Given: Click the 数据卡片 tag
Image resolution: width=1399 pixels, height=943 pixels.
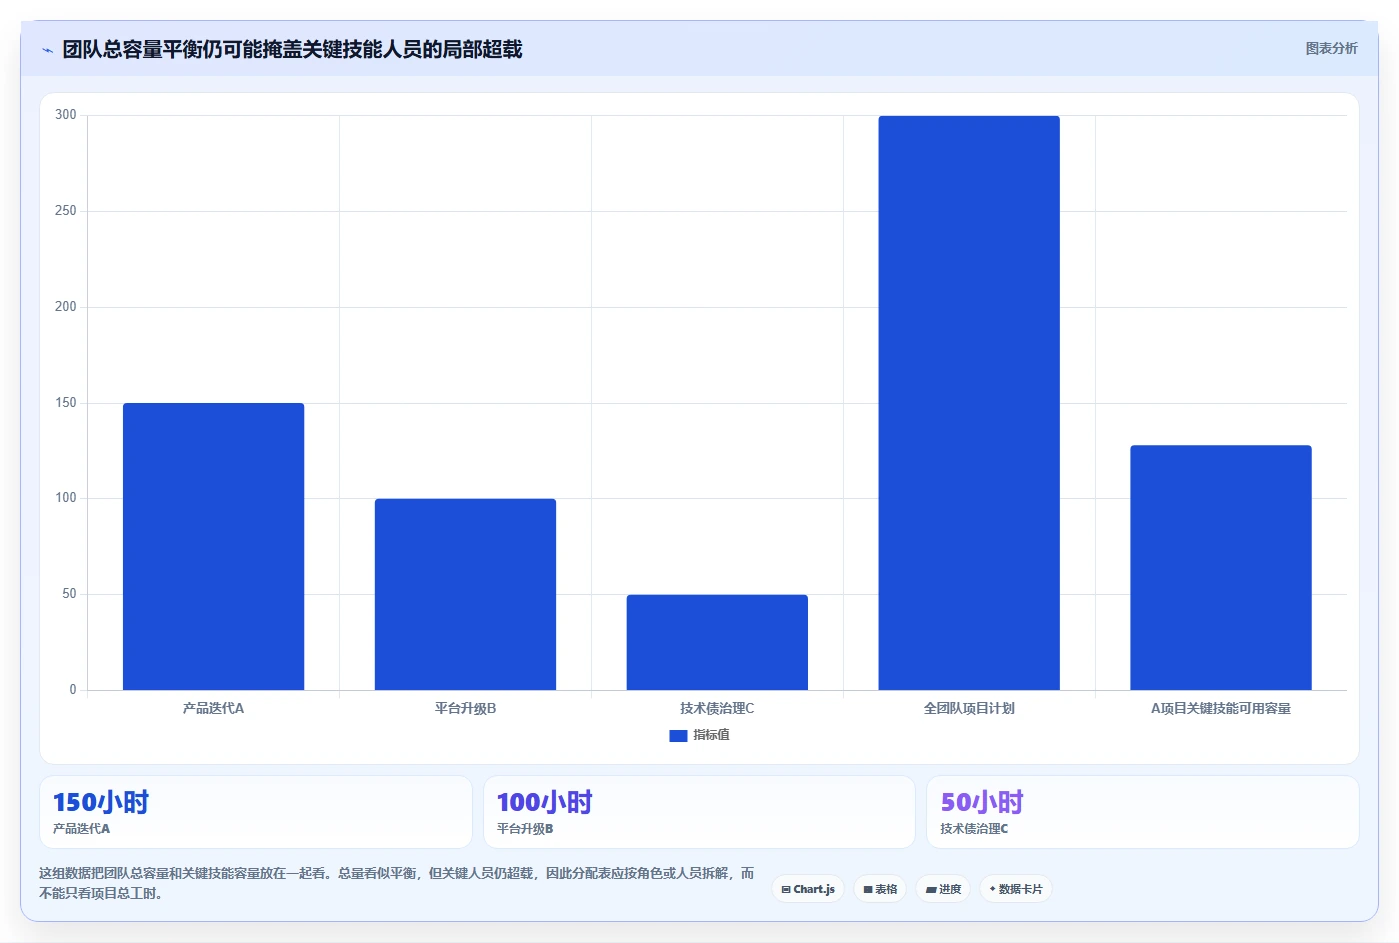Looking at the screenshot, I should 1015,889.
